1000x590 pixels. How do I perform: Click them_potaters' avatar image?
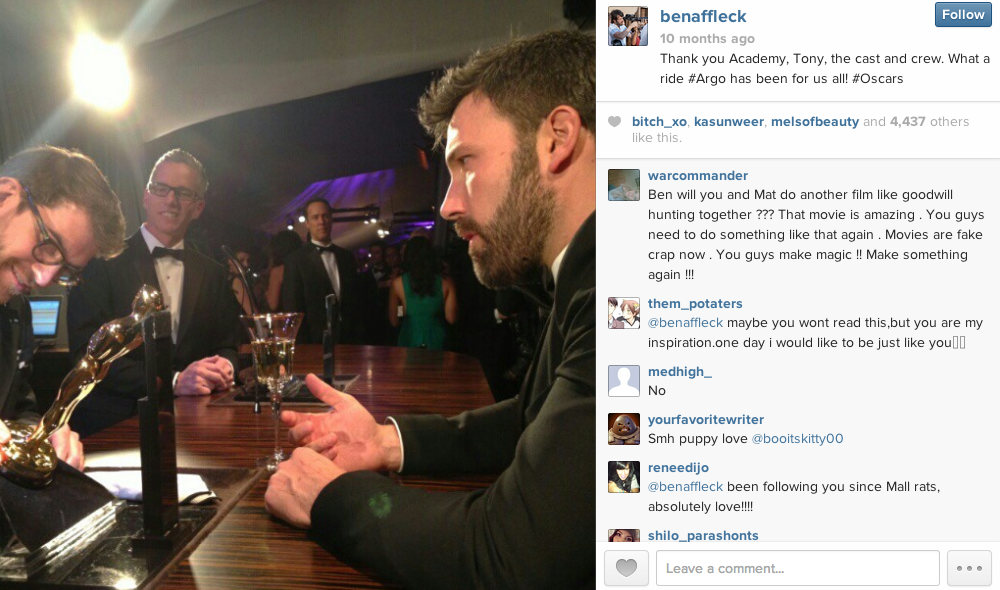point(624,313)
